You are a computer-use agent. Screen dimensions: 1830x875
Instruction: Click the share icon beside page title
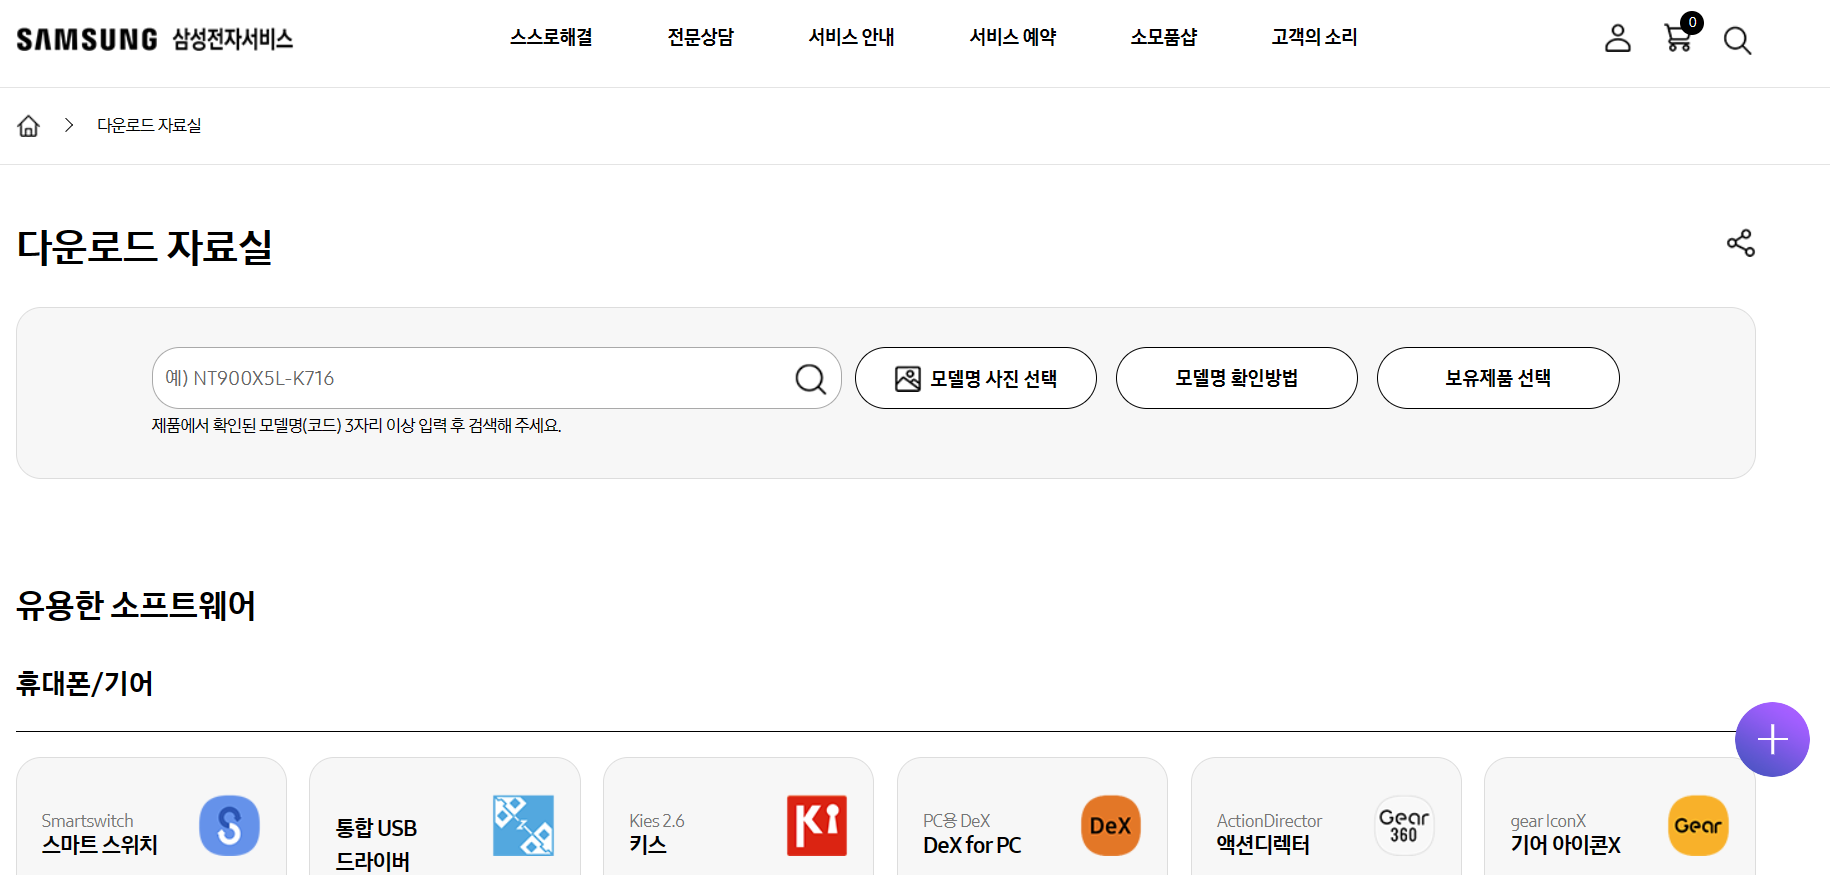coord(1741,243)
